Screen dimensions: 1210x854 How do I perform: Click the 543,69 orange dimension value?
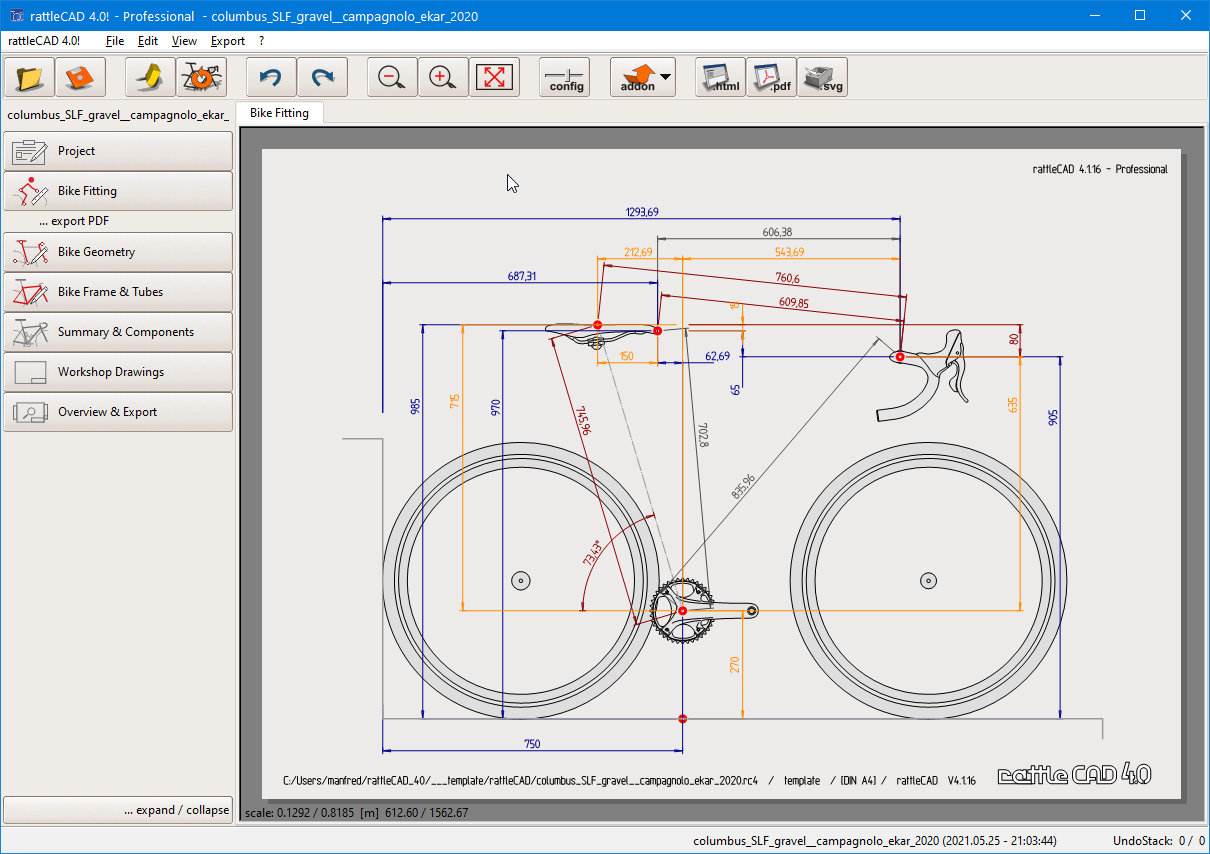[x=789, y=252]
